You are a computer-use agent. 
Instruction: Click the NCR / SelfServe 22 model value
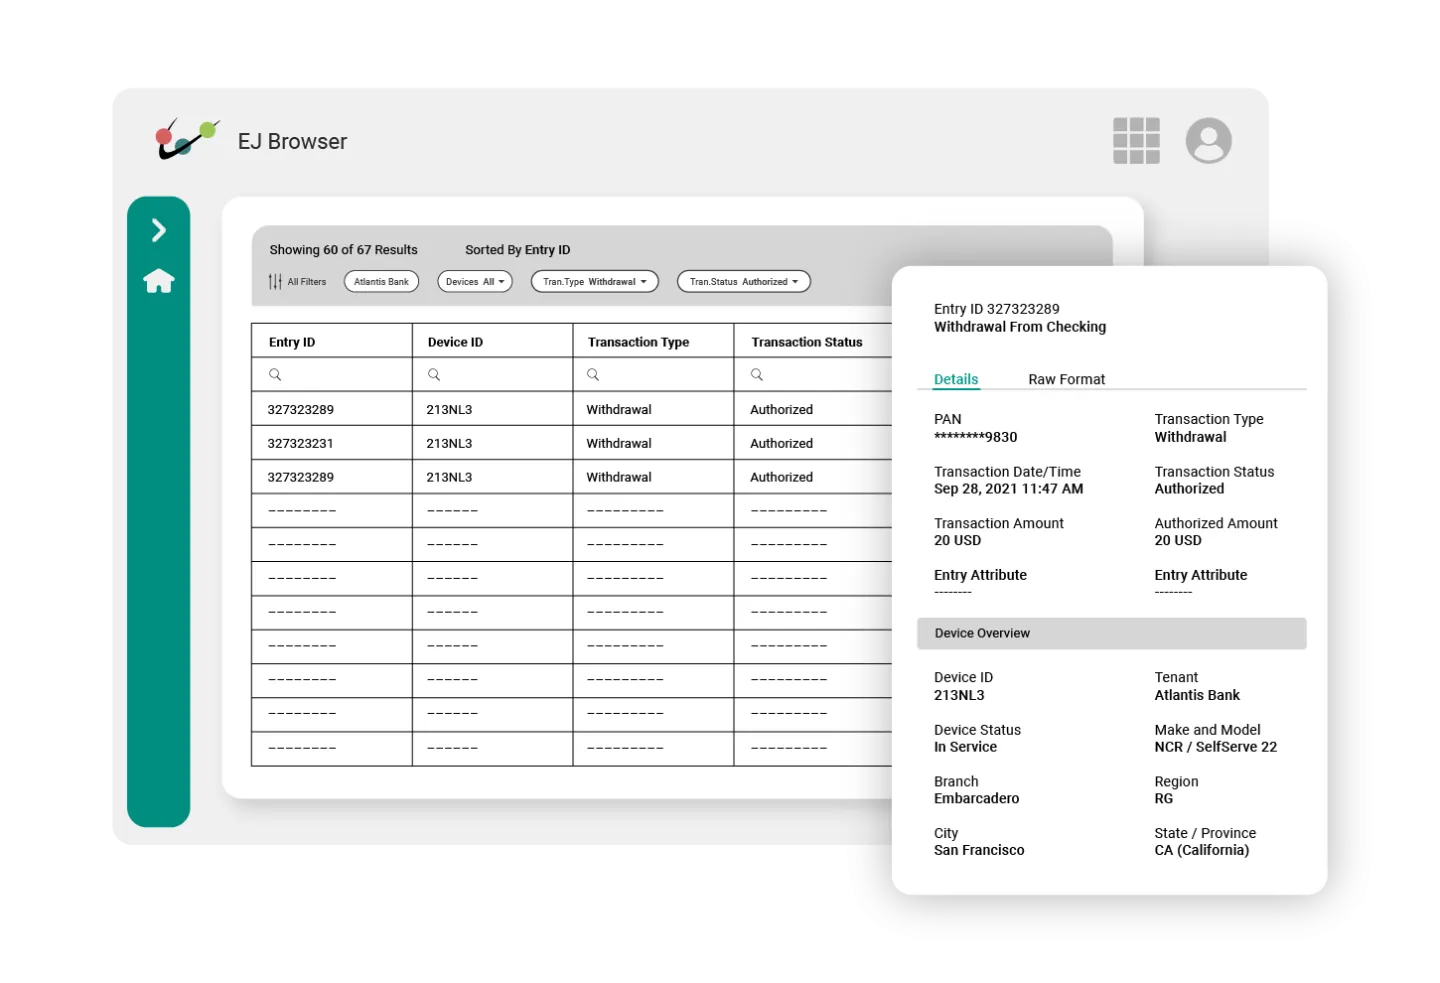[1215, 747]
